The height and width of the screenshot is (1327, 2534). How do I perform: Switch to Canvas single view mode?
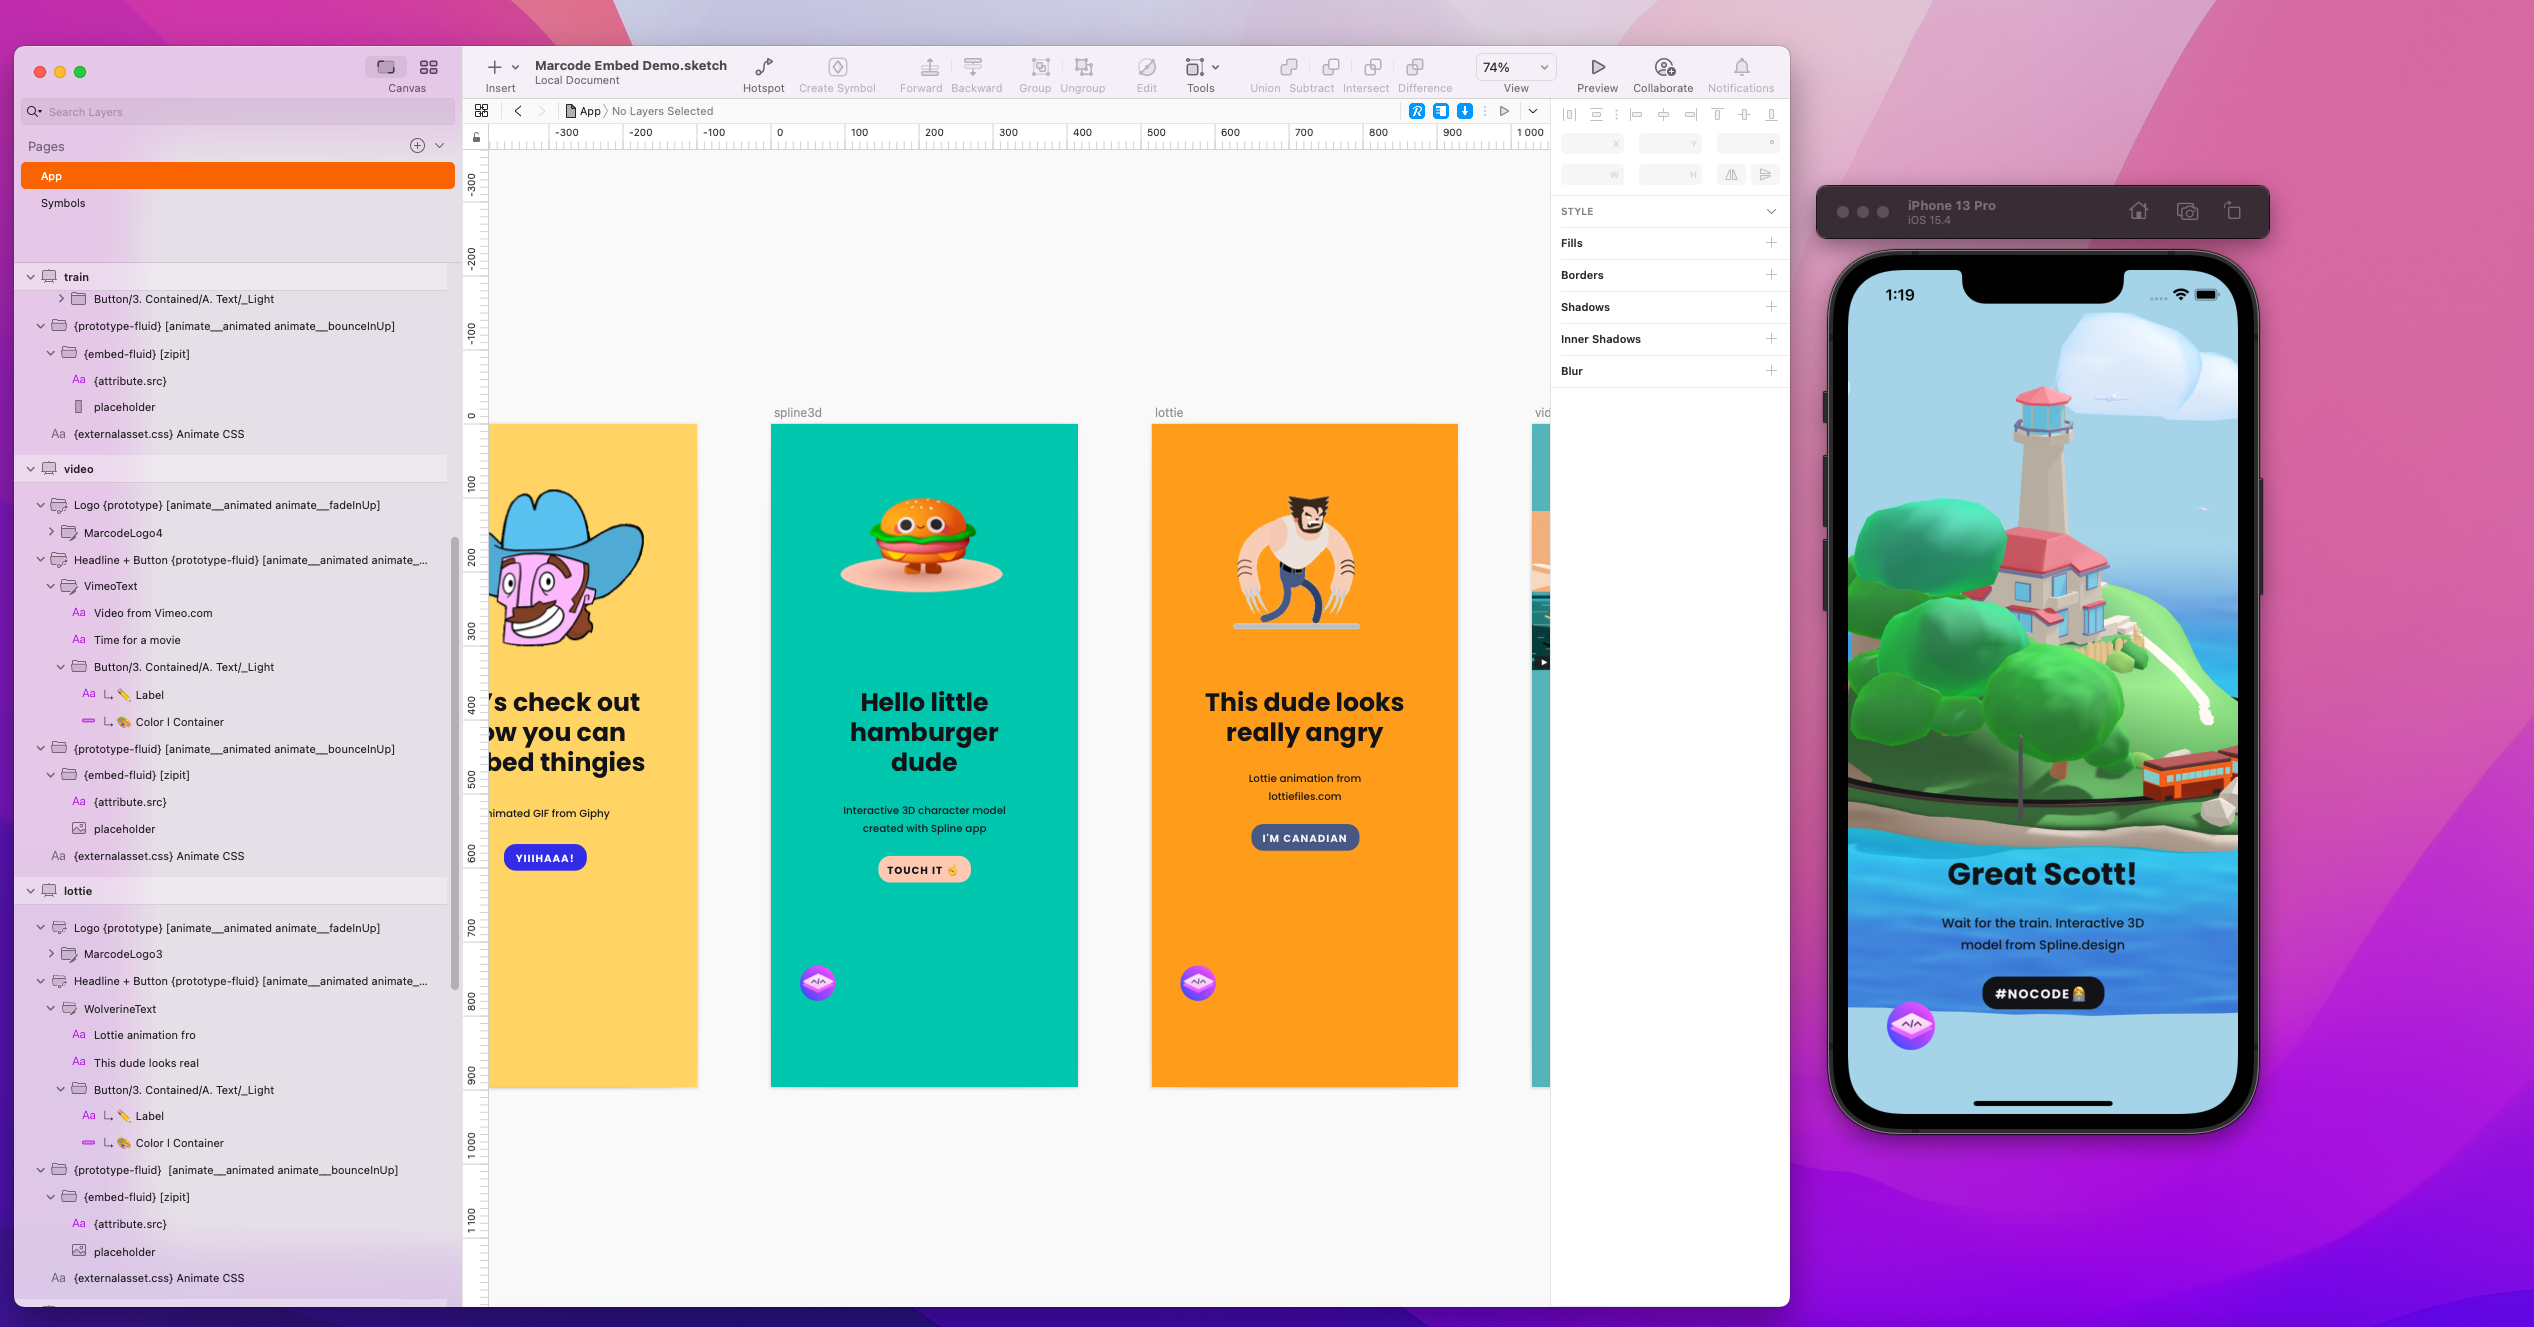(x=386, y=67)
